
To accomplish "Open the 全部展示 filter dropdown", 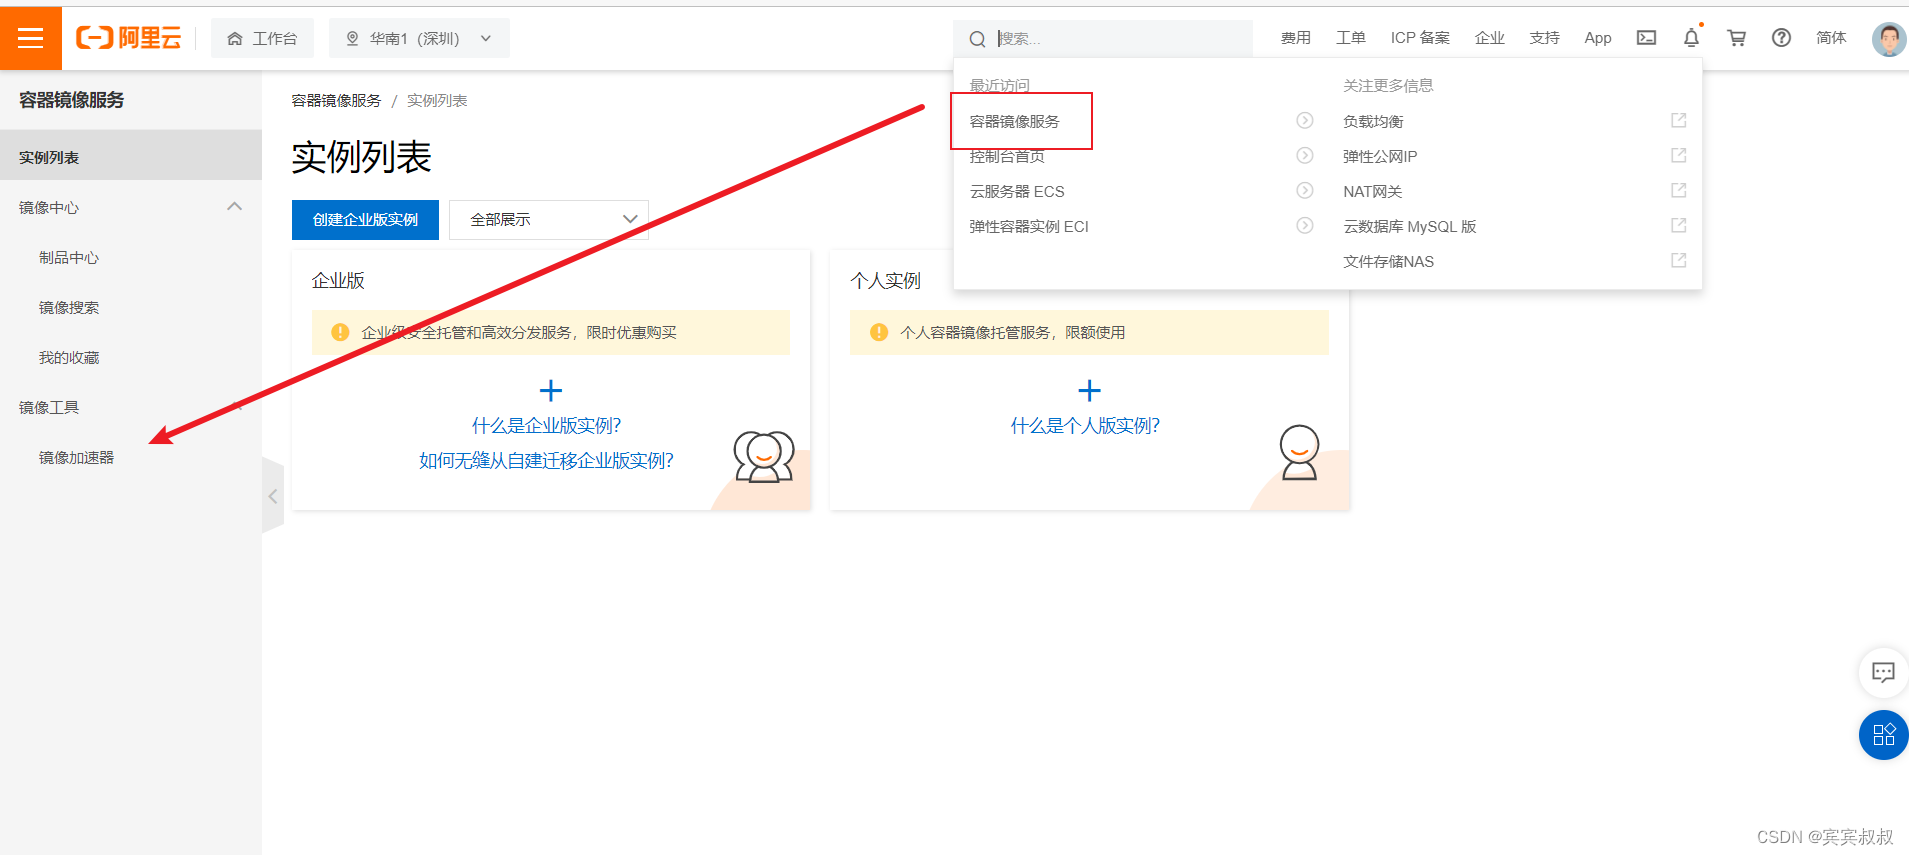I will tap(548, 219).
